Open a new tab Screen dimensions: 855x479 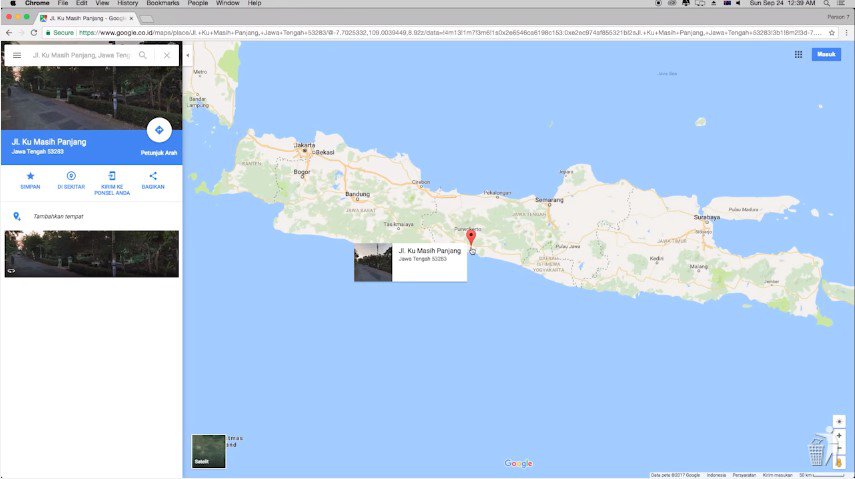(146, 19)
